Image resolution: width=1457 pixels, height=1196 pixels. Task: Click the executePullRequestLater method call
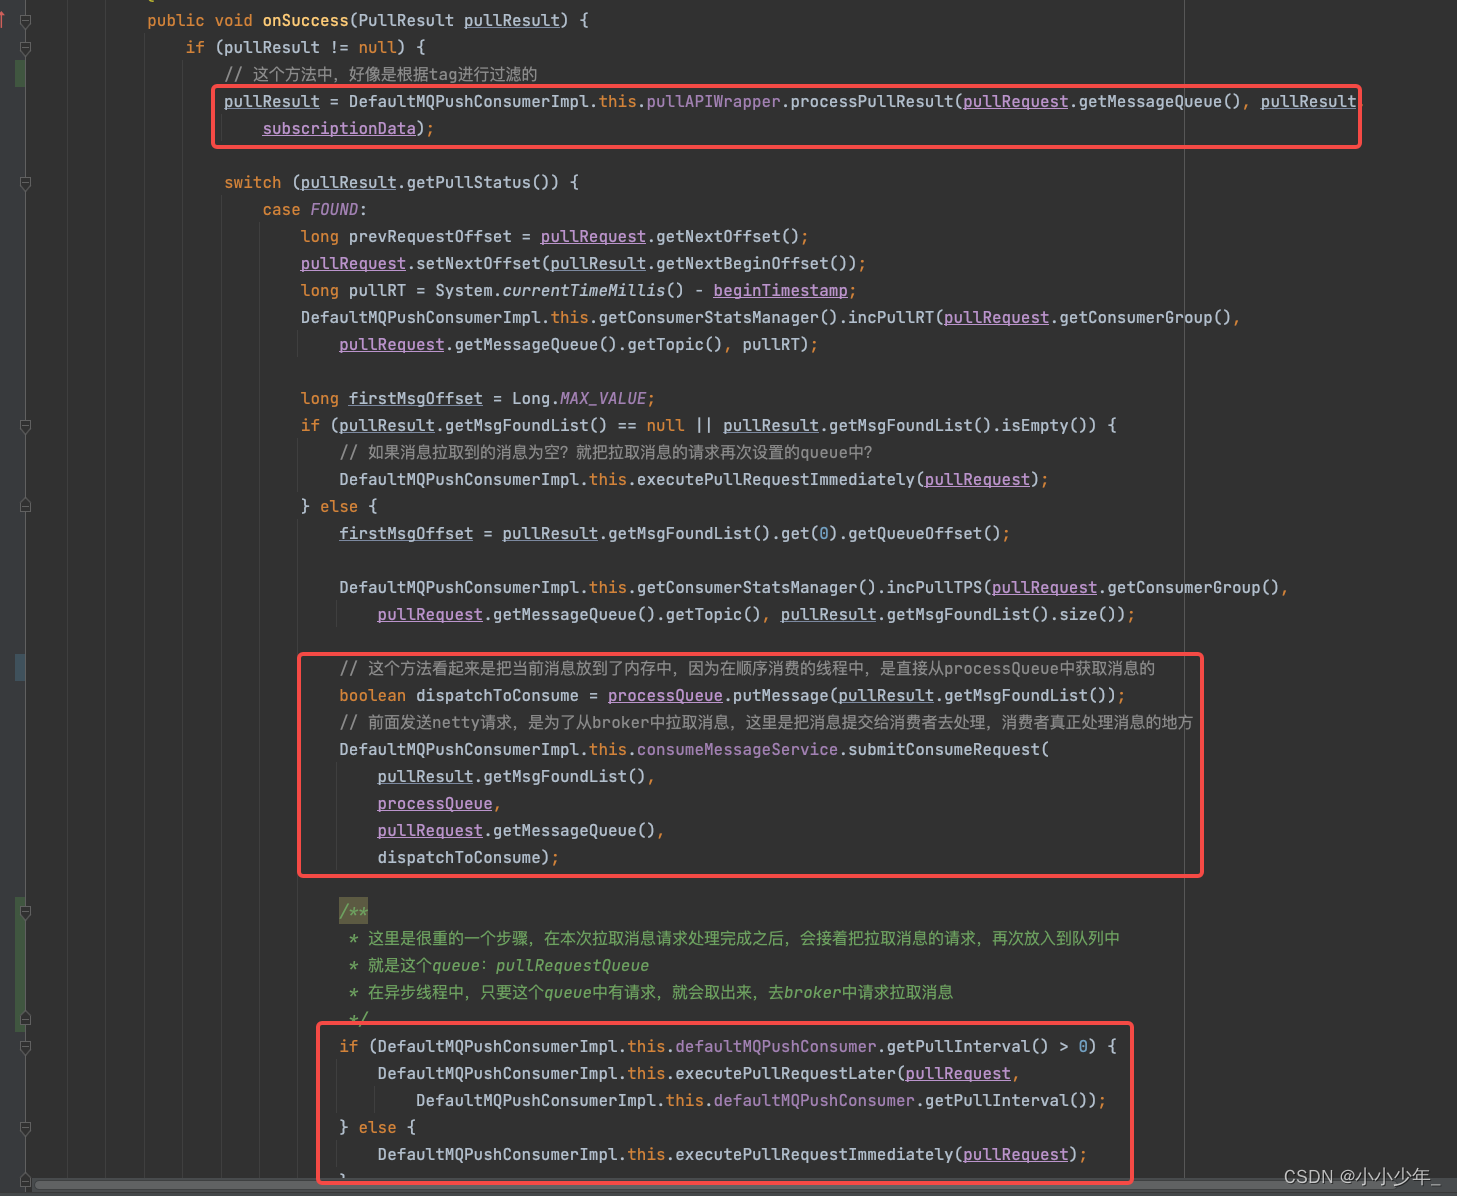click(x=785, y=1073)
